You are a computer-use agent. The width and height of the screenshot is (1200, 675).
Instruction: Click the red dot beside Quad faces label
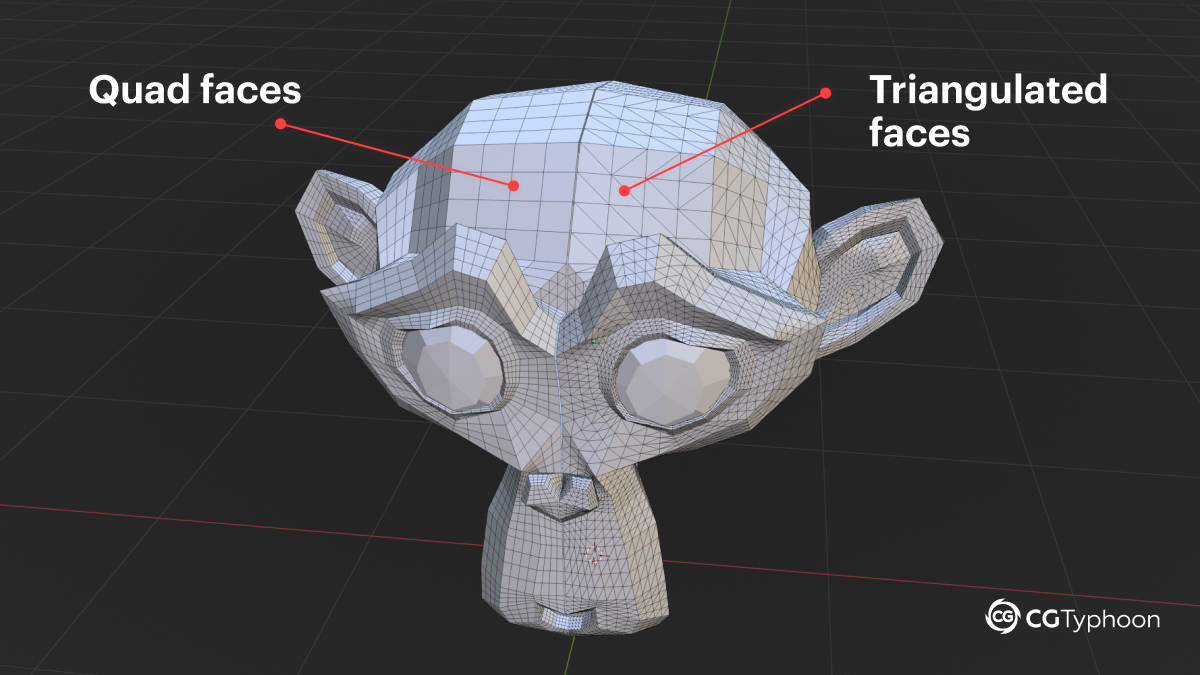281,124
